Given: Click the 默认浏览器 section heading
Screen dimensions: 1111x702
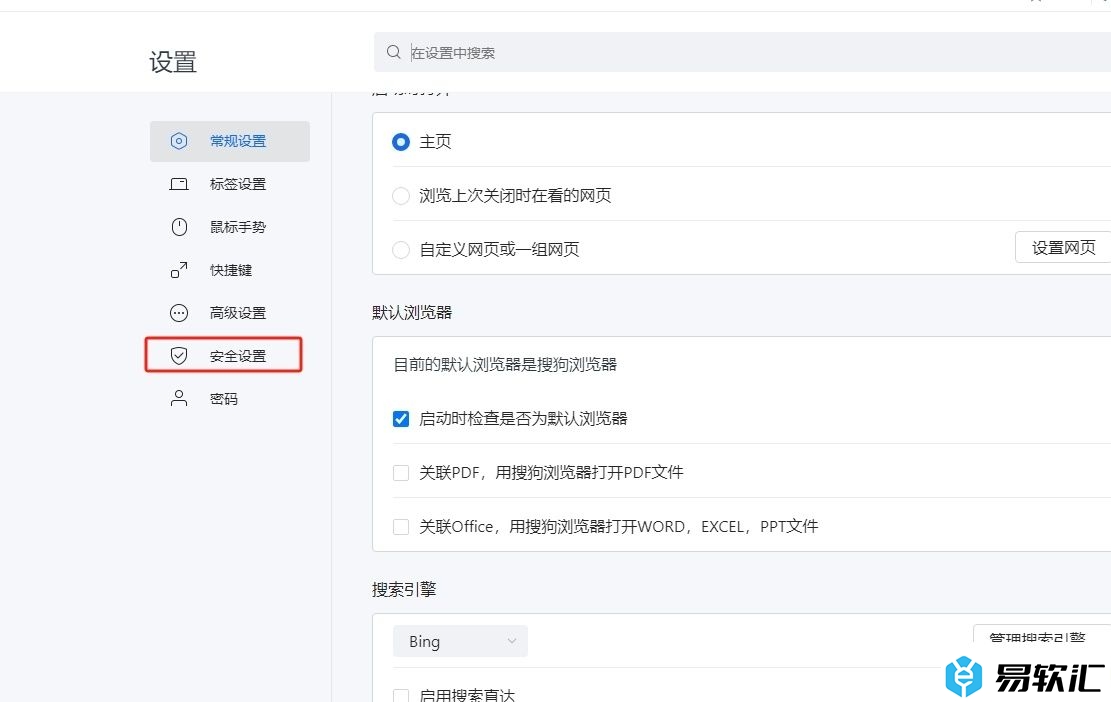Looking at the screenshot, I should 412,312.
